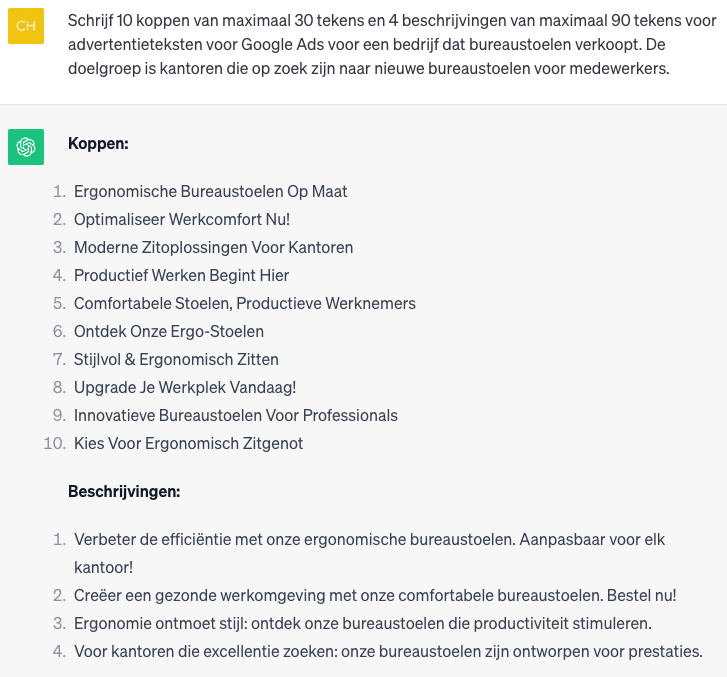Select 'Comfortabele Stoelen, Productieve Werknemers' text
This screenshot has width=727, height=677.
click(x=245, y=303)
